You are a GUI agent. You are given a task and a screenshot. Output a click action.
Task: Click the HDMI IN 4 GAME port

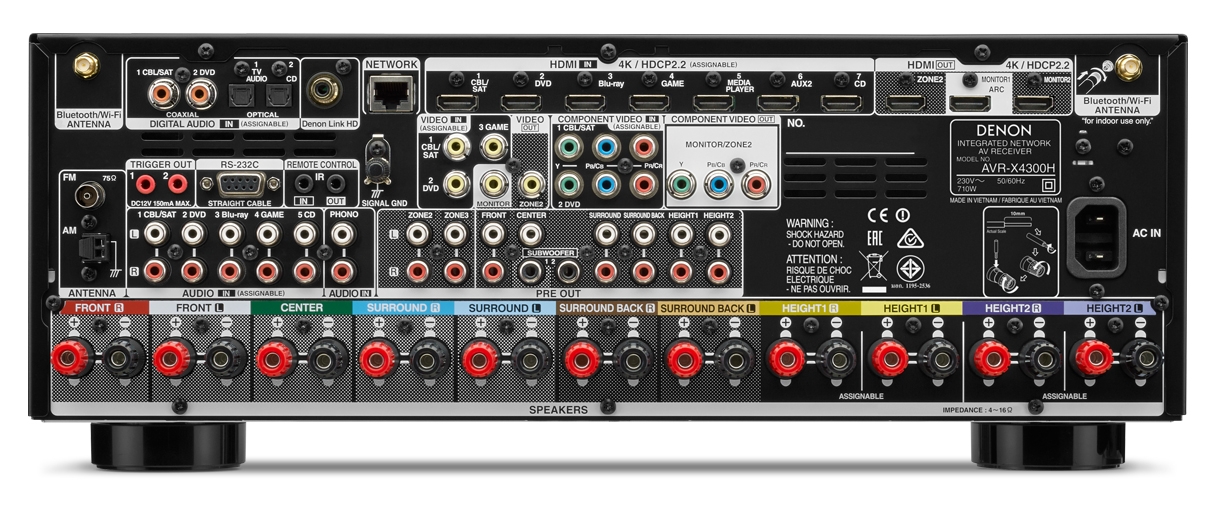pos(650,101)
